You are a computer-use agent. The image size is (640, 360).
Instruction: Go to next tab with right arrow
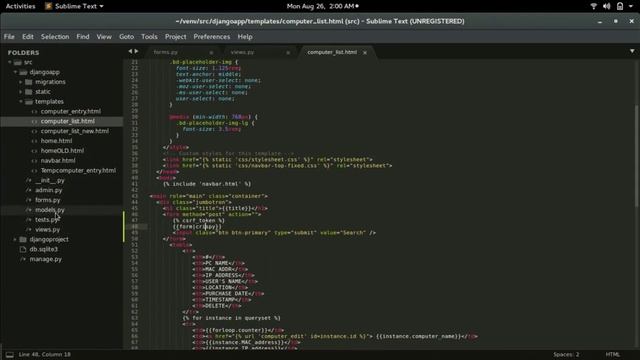tap(136, 51)
